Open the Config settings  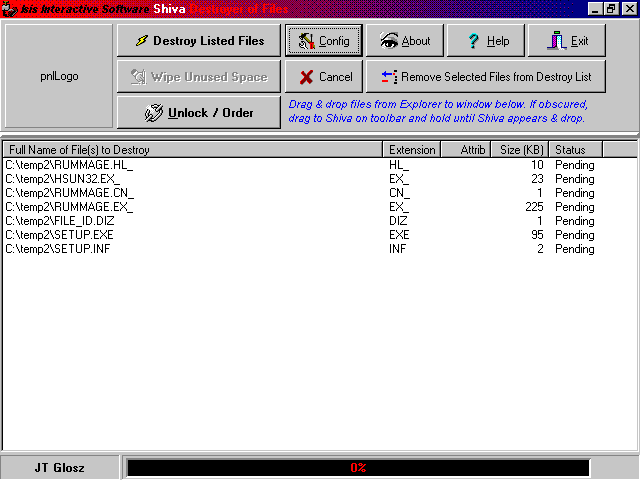(323, 41)
